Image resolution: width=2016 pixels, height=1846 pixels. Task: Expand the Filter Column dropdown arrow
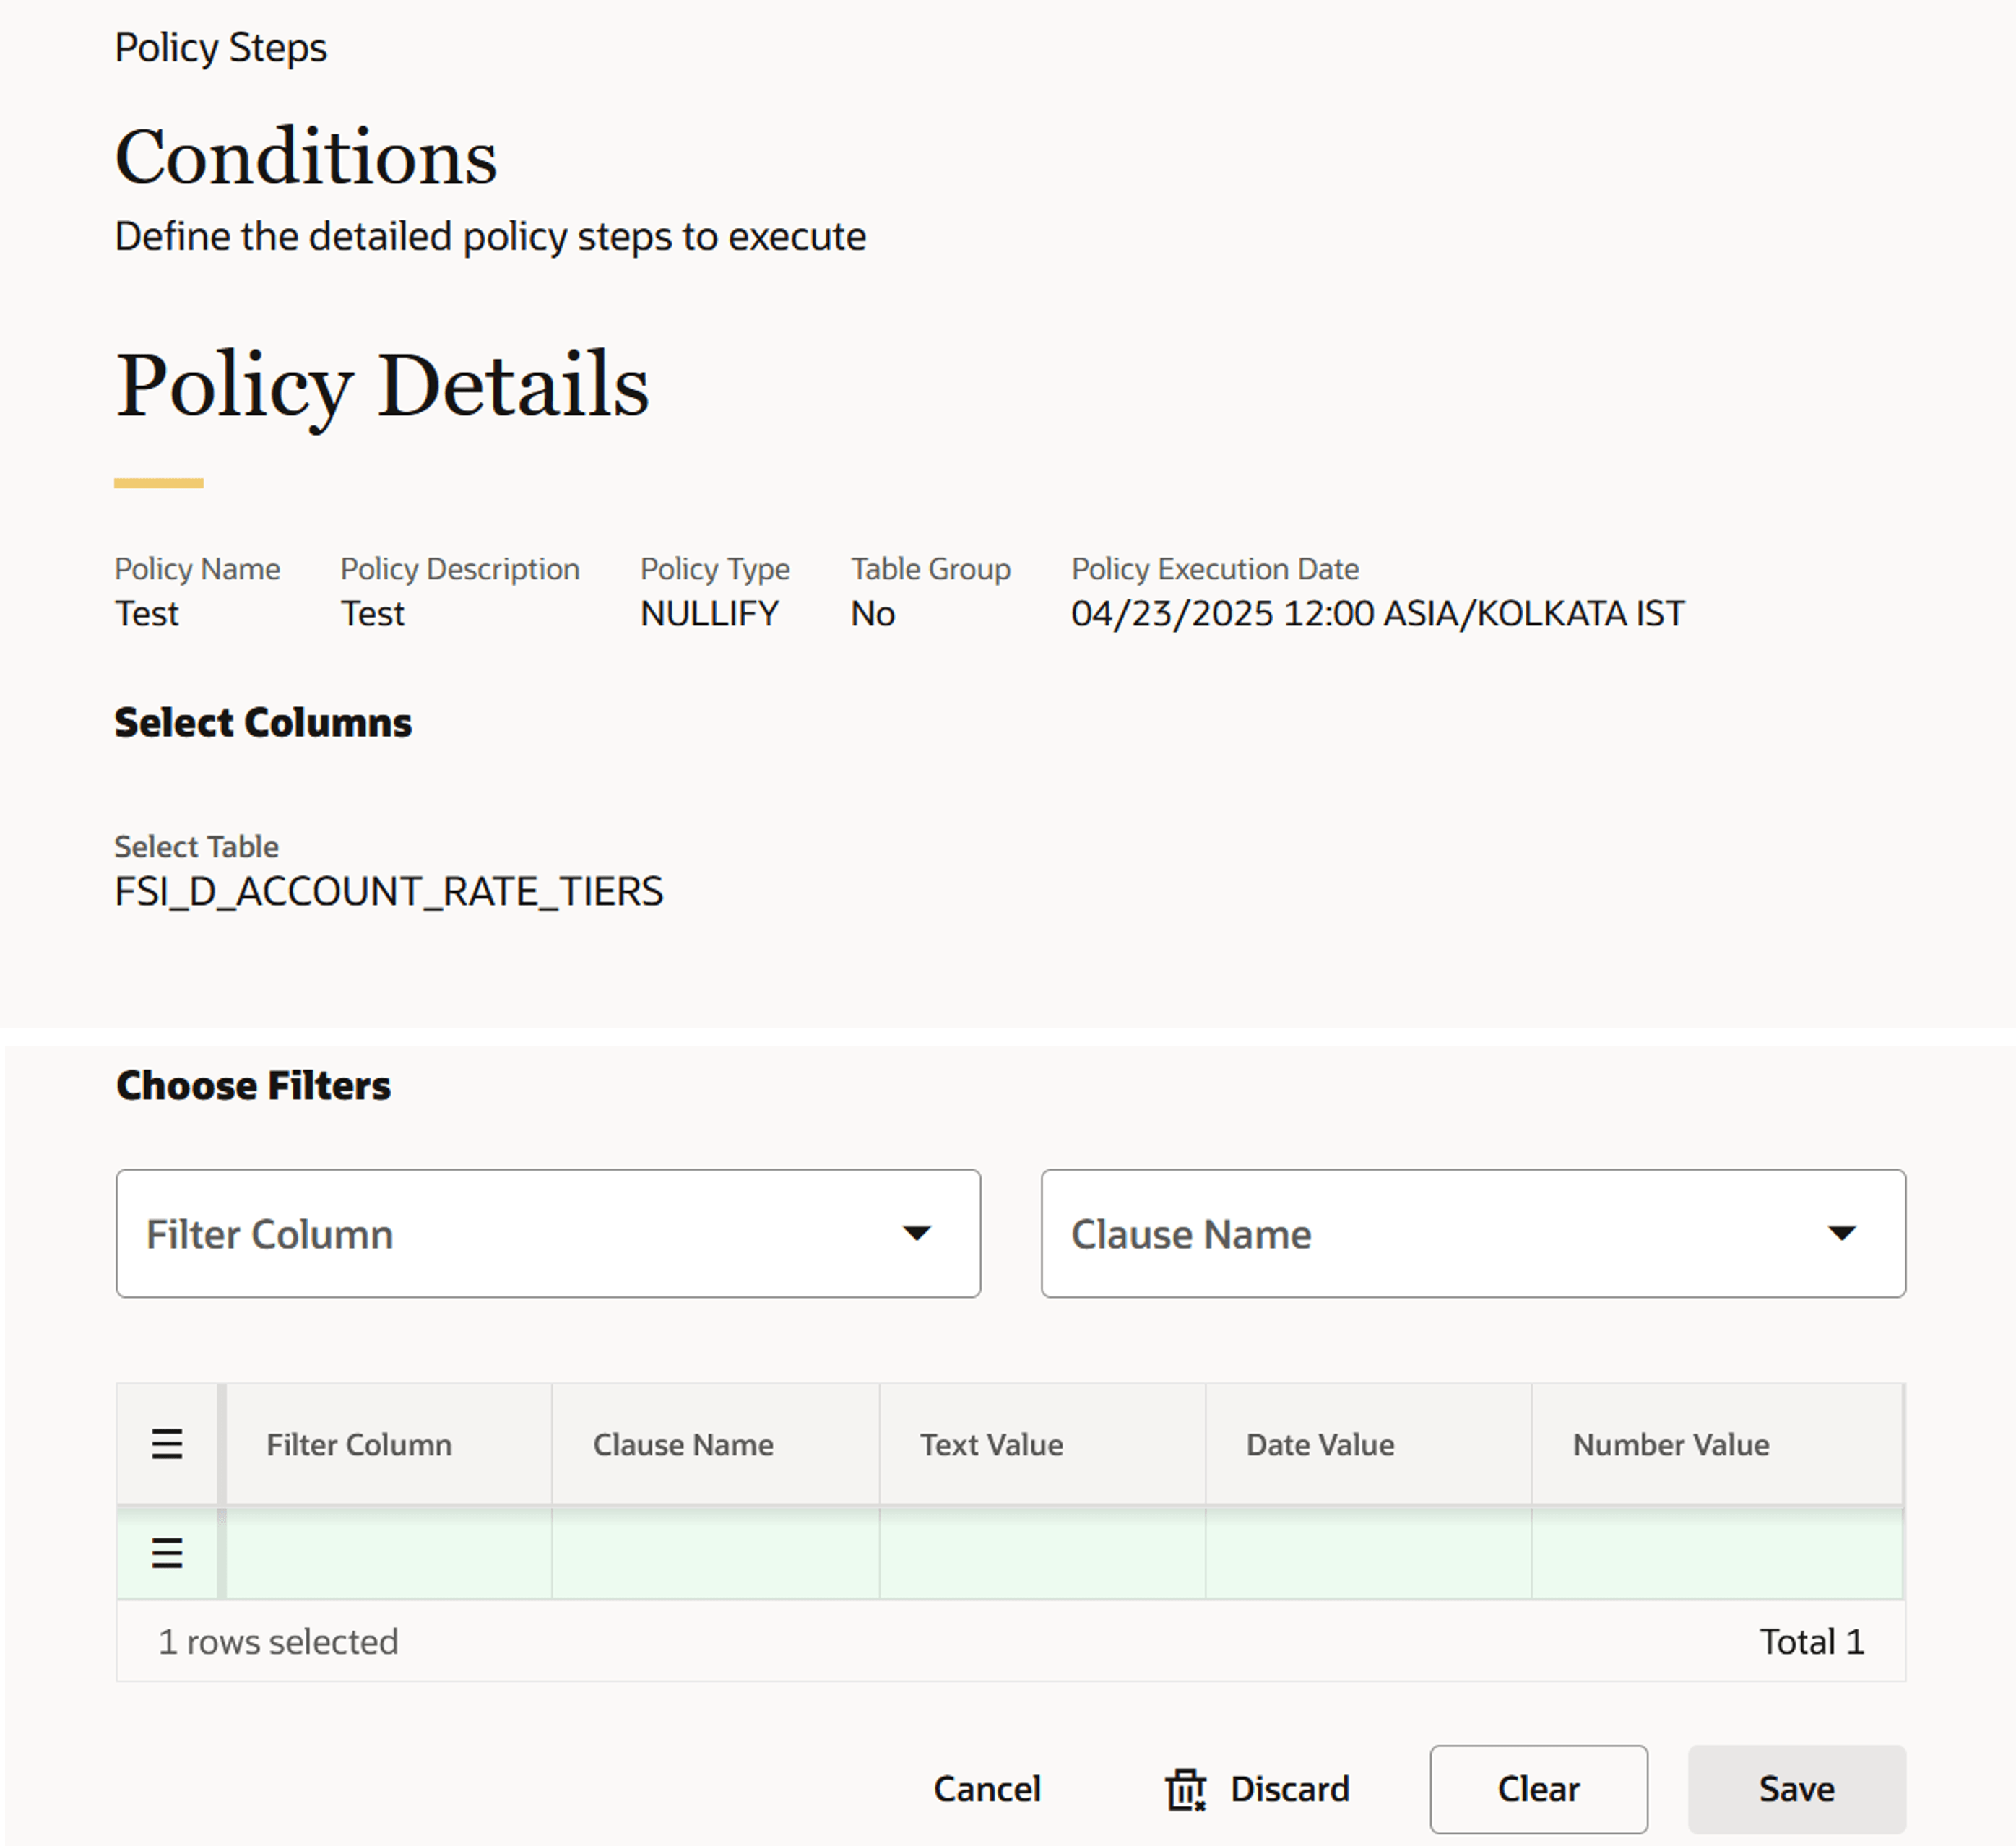click(x=916, y=1233)
